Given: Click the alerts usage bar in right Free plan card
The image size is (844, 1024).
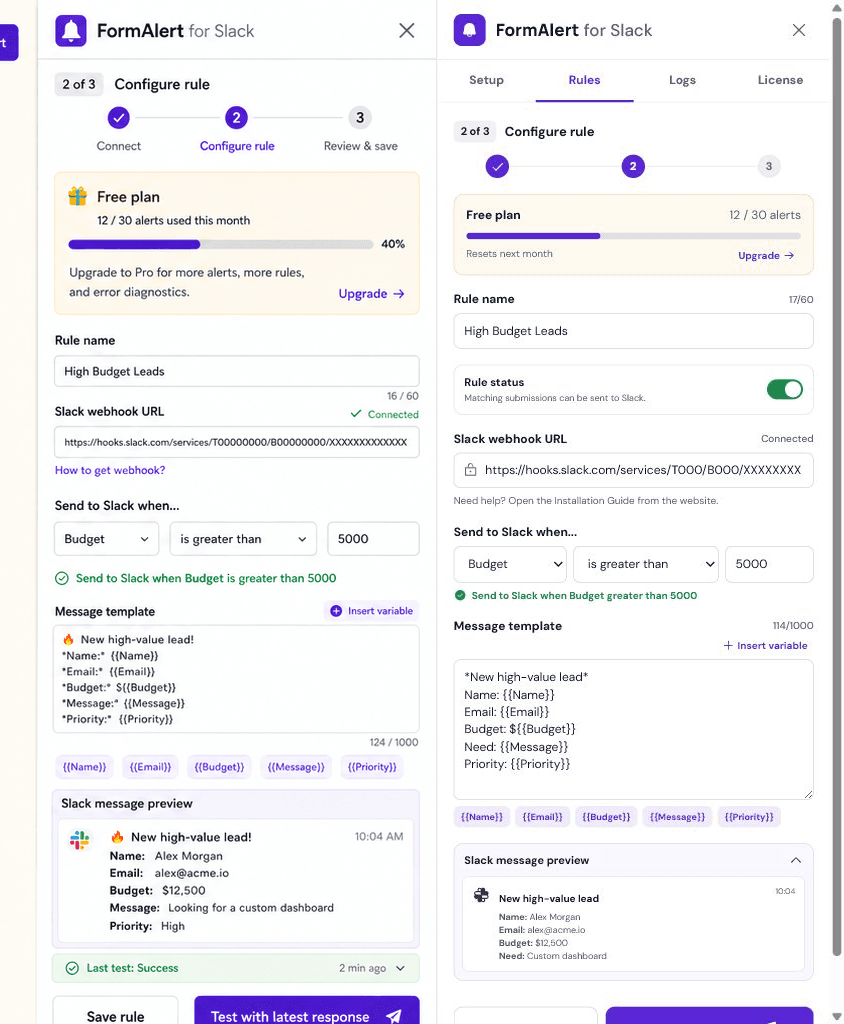Looking at the screenshot, I should click(633, 236).
